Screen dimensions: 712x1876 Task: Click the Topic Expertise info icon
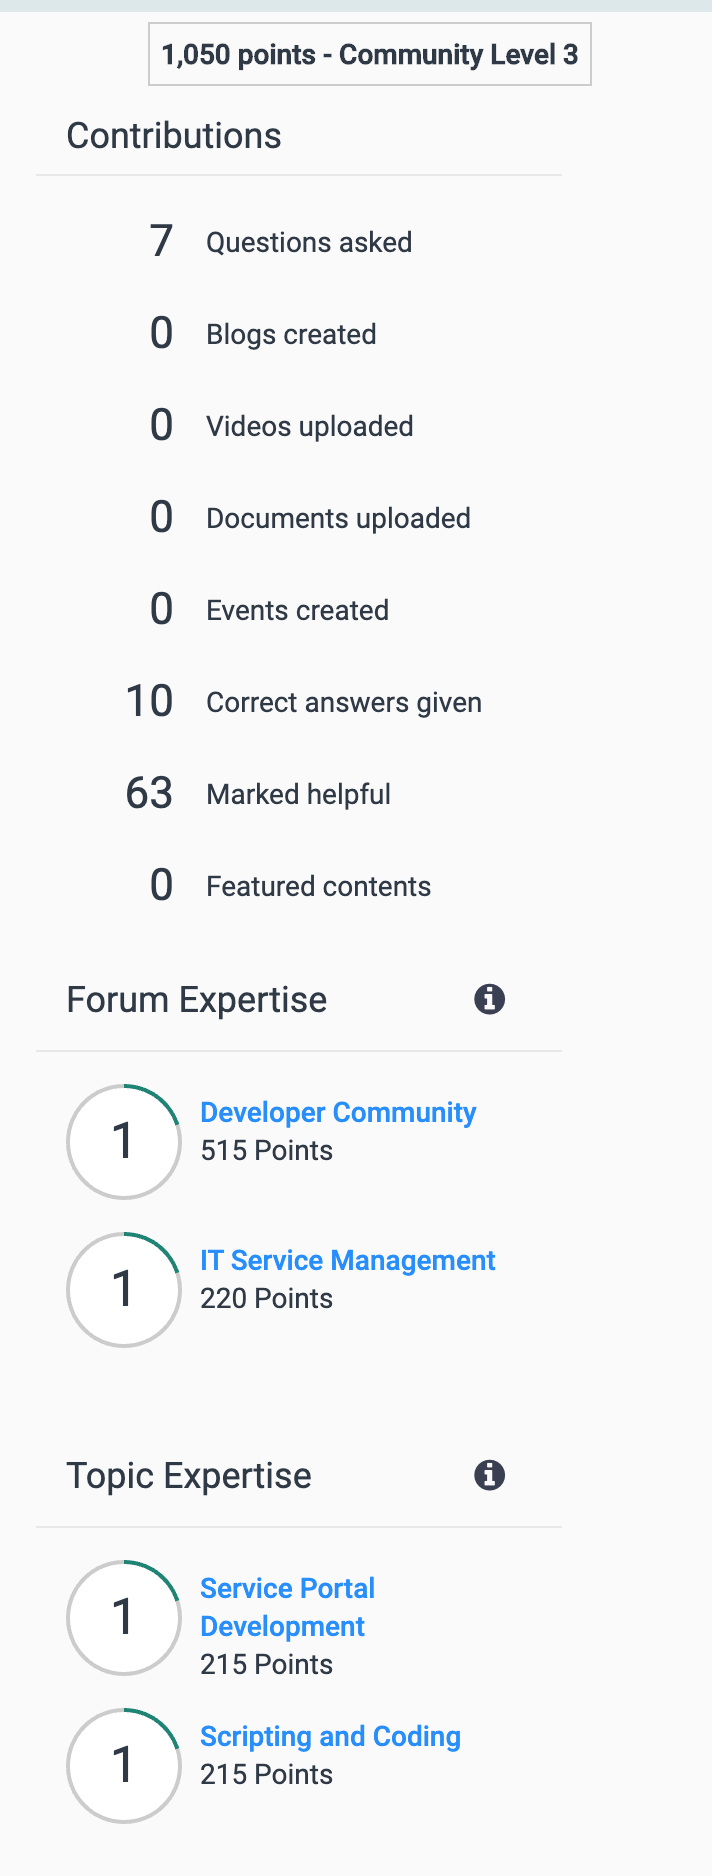pyautogui.click(x=489, y=1475)
